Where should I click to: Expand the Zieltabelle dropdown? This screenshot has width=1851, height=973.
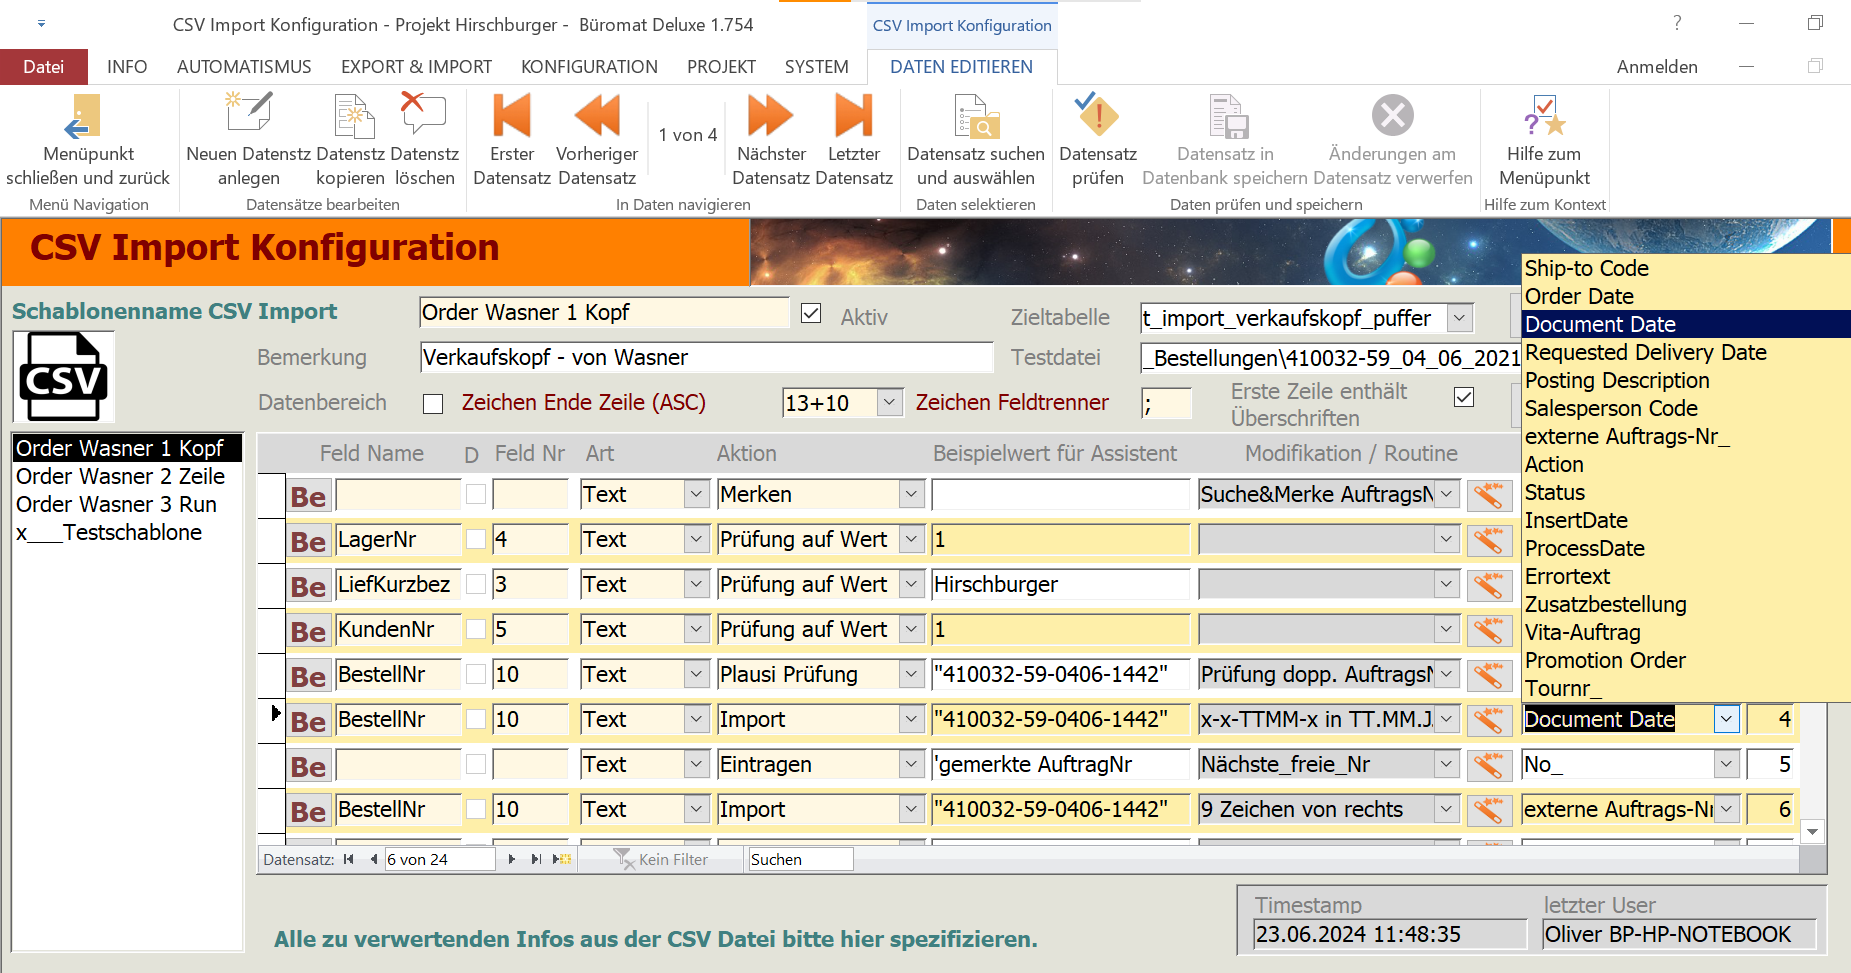click(x=1460, y=318)
